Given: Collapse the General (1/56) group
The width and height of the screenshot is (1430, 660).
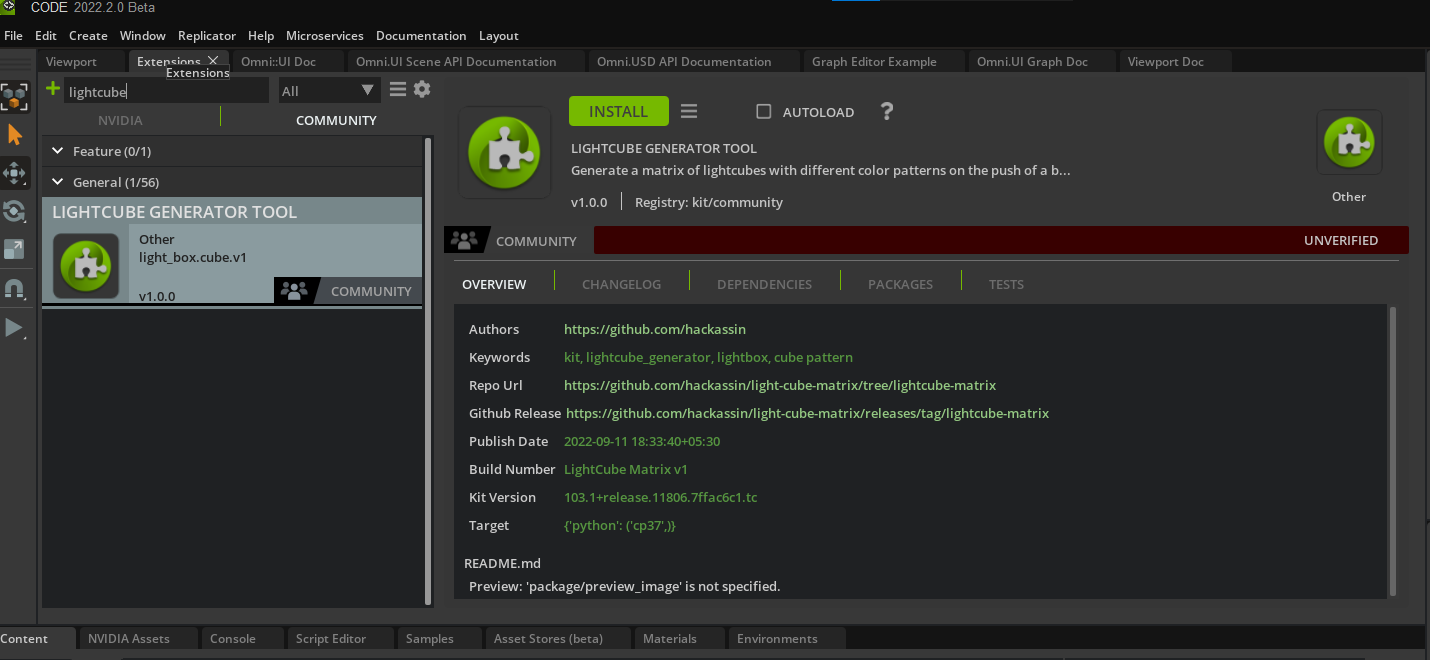Looking at the screenshot, I should pos(58,182).
